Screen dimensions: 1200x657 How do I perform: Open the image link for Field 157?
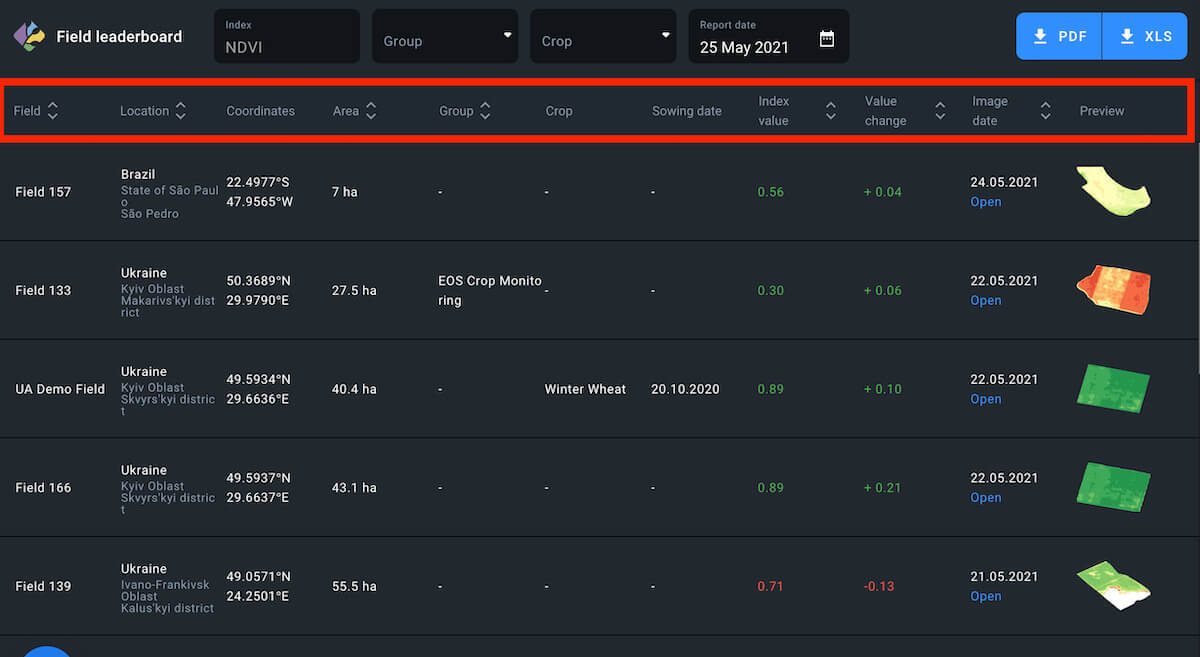coord(985,202)
